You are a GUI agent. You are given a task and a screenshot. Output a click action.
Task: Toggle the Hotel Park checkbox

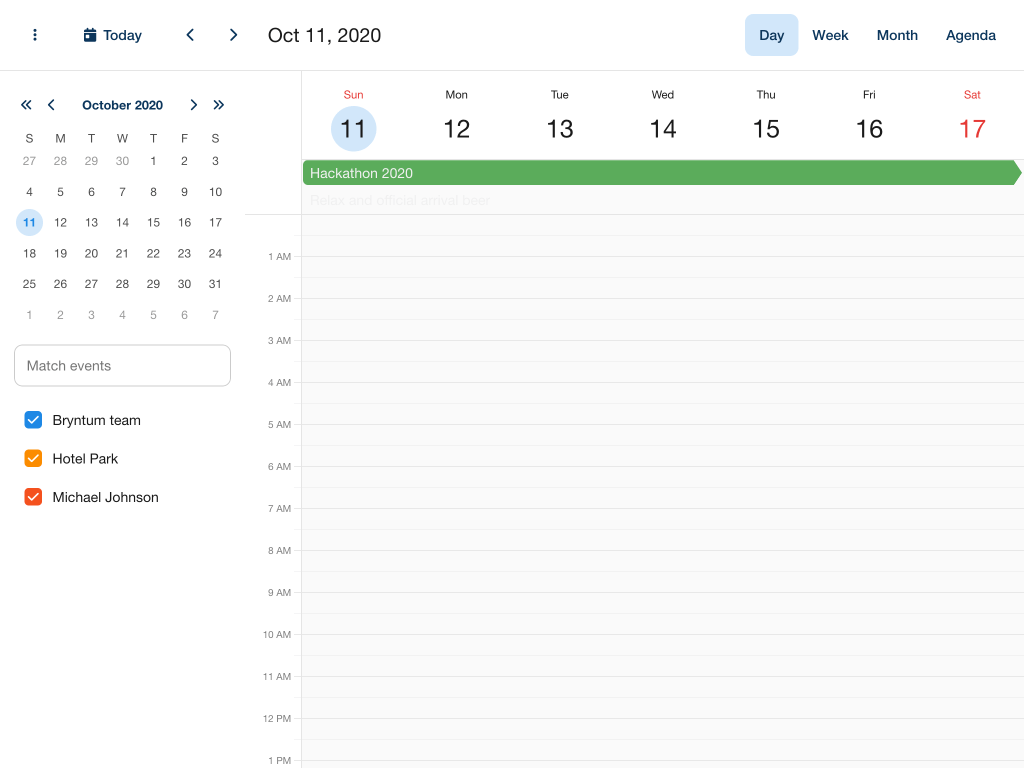pyautogui.click(x=33, y=459)
